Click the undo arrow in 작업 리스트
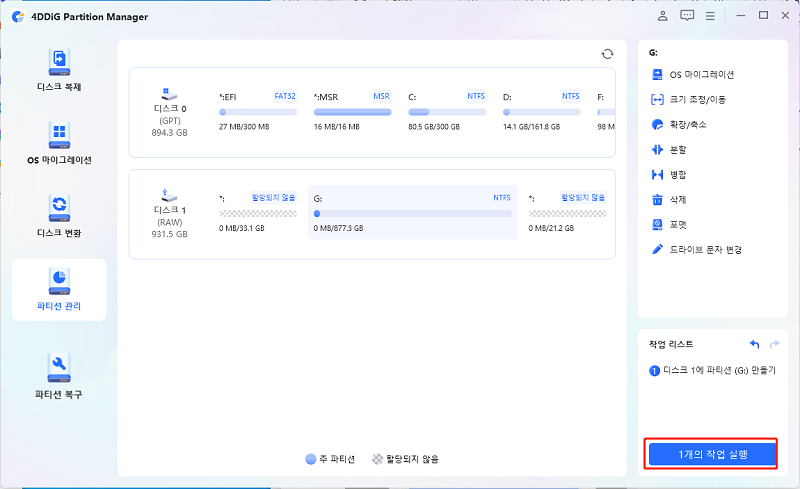The image size is (800, 489). coord(755,344)
